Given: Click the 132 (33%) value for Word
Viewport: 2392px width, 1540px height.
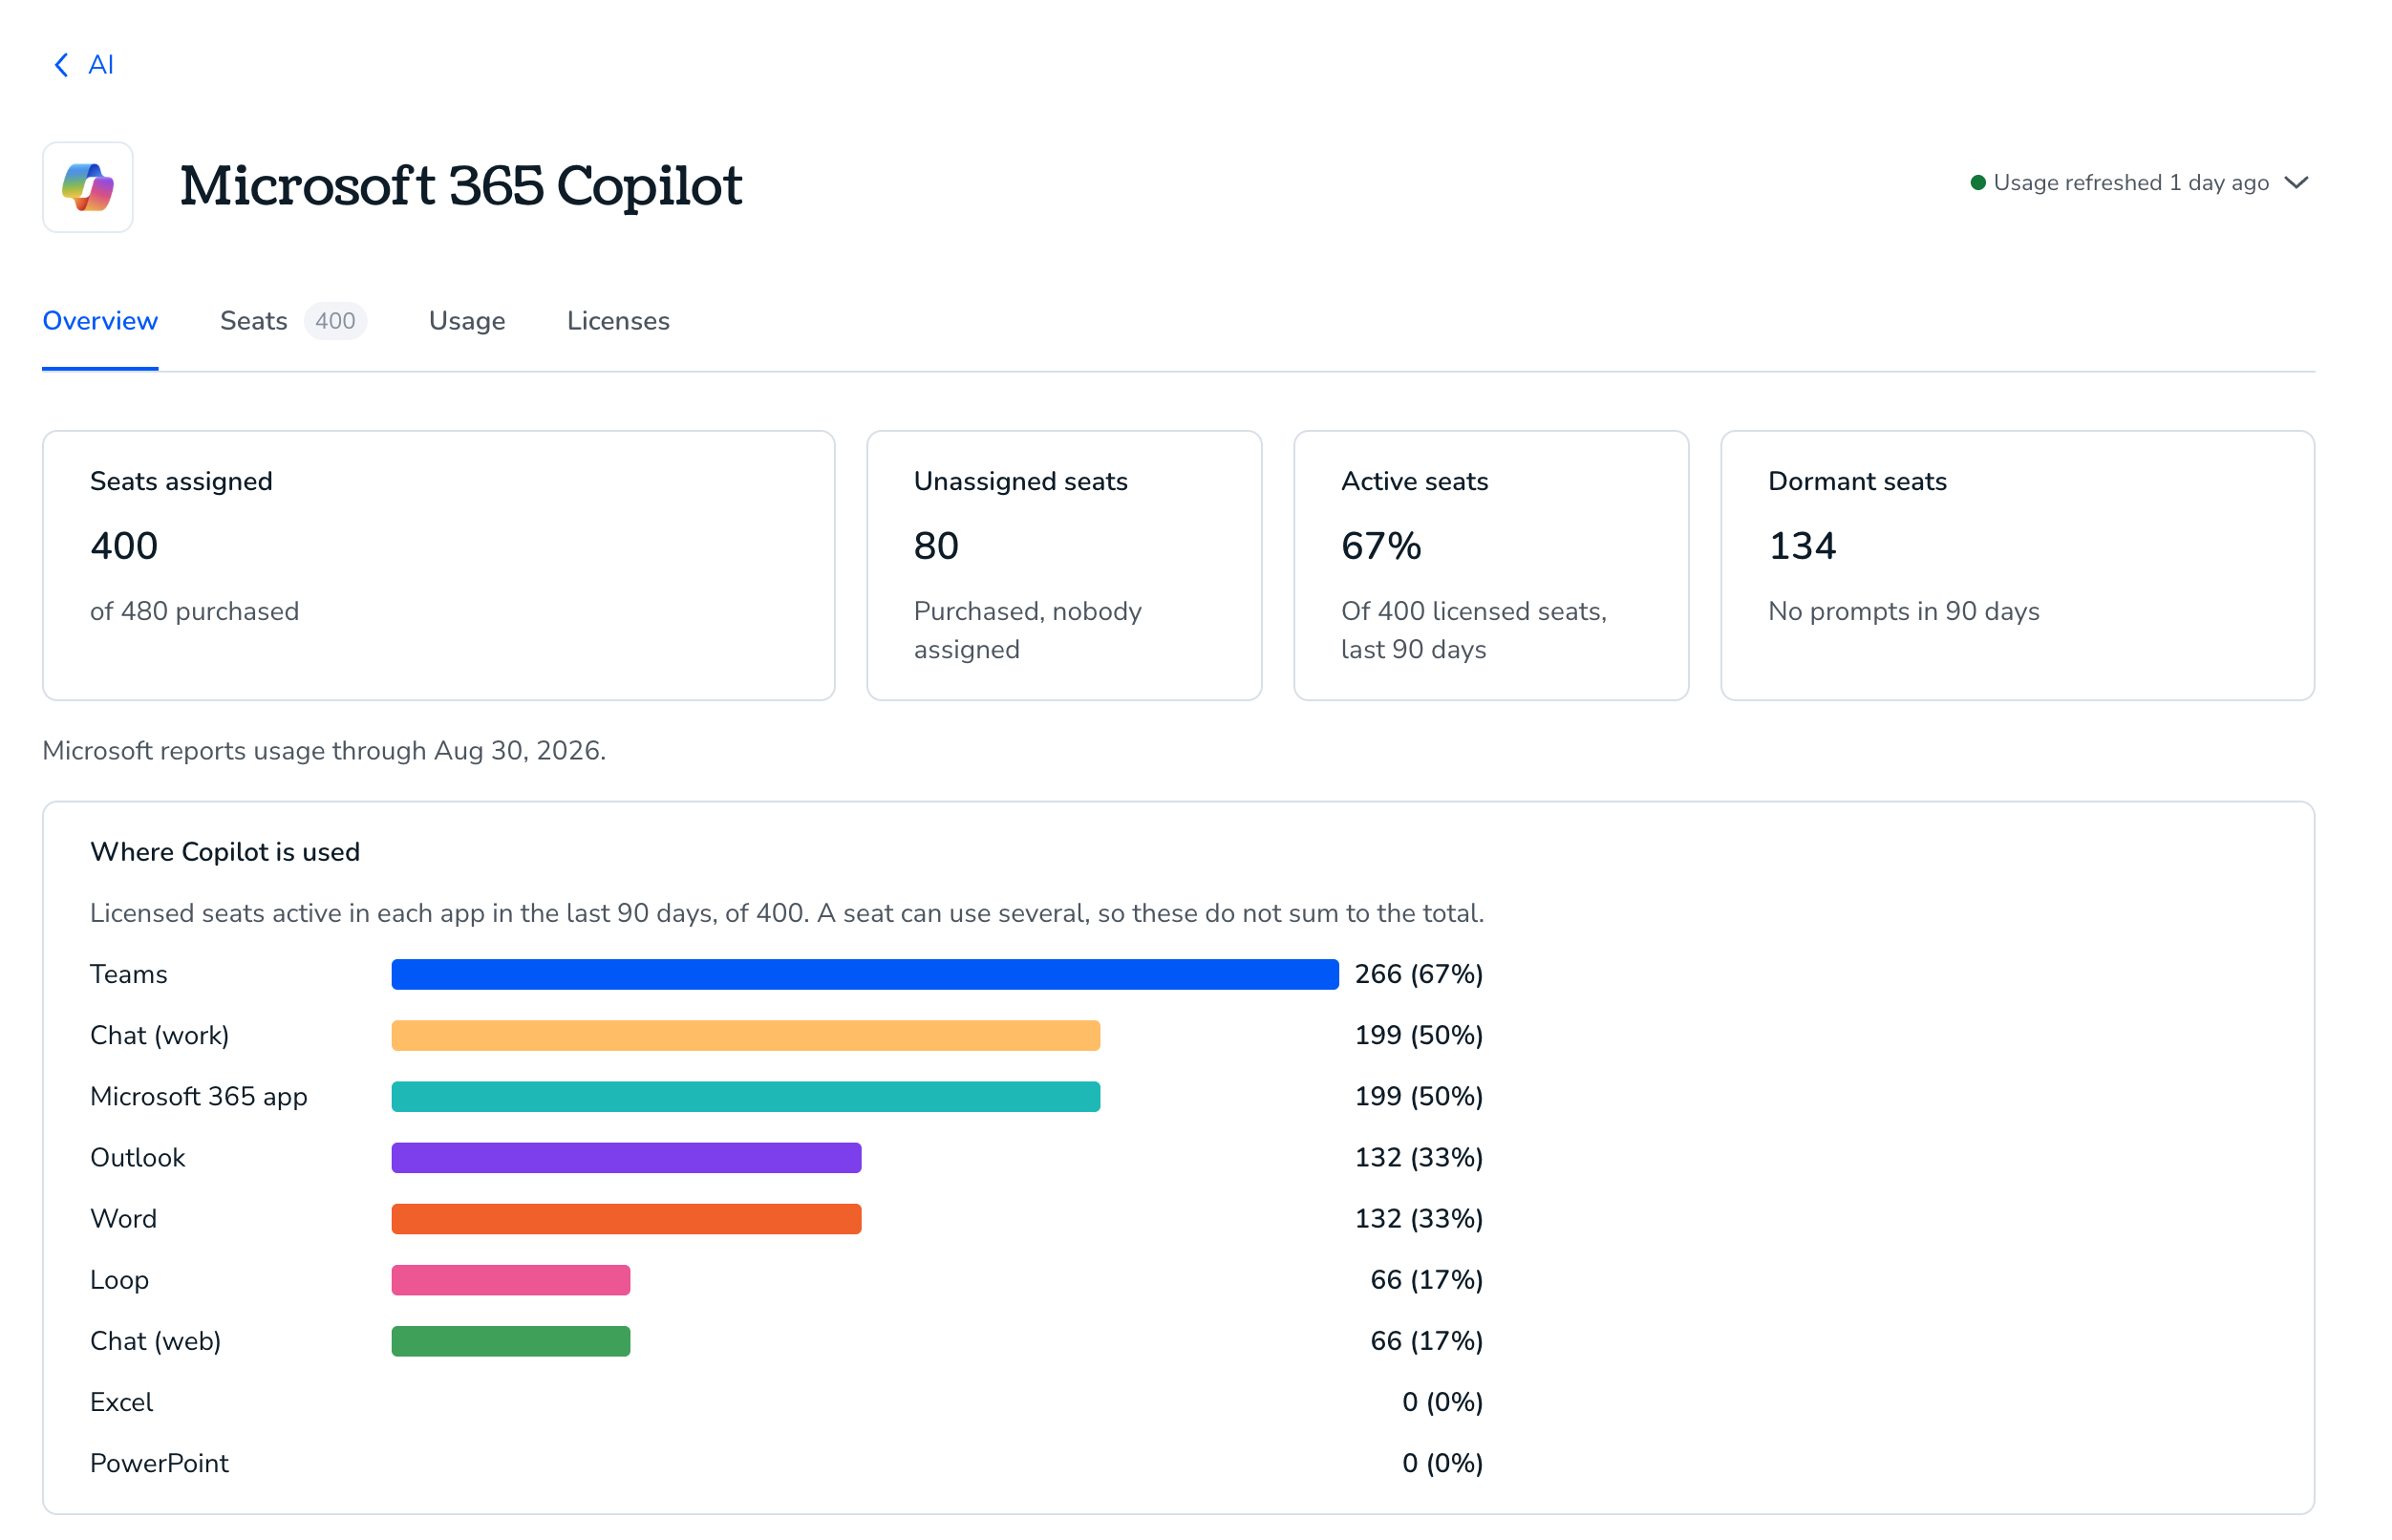Looking at the screenshot, I should pyautogui.click(x=1419, y=1219).
